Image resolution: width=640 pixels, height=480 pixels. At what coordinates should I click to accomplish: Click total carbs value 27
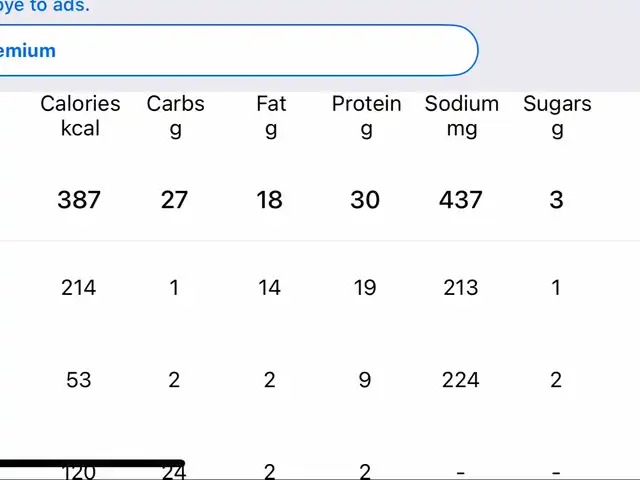pyautogui.click(x=174, y=200)
